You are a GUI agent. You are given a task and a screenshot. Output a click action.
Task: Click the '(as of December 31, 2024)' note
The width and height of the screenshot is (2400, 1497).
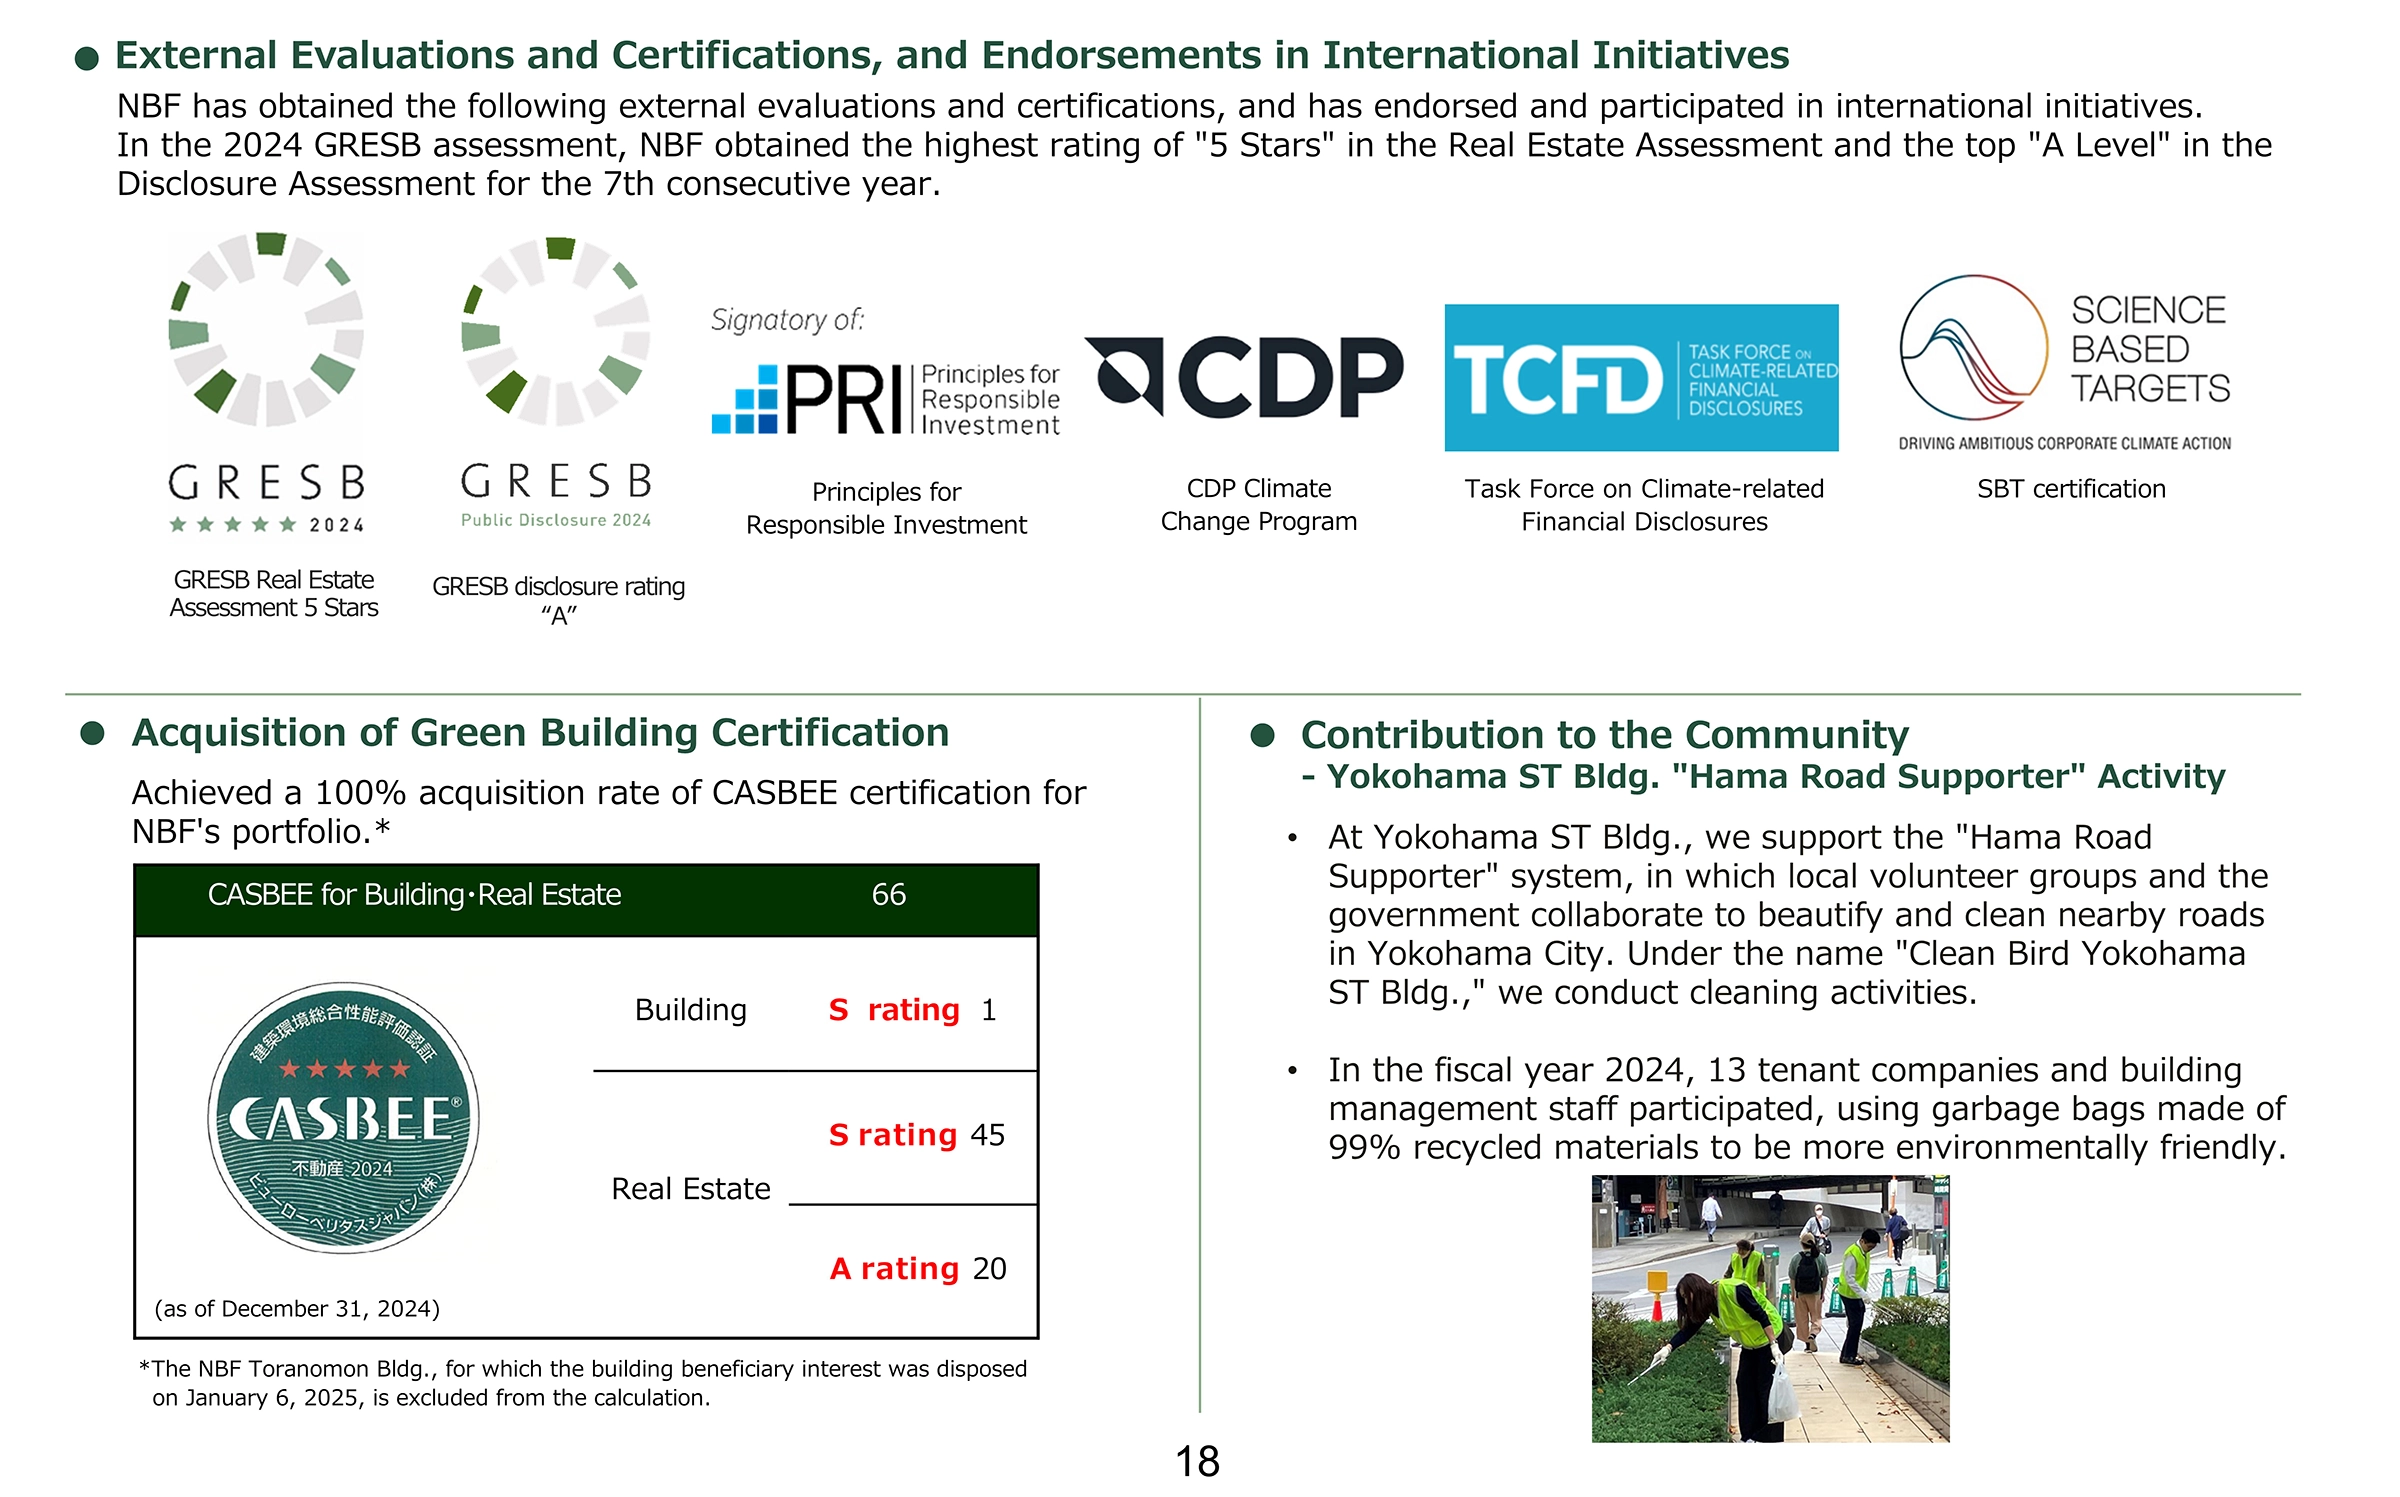297,1309
